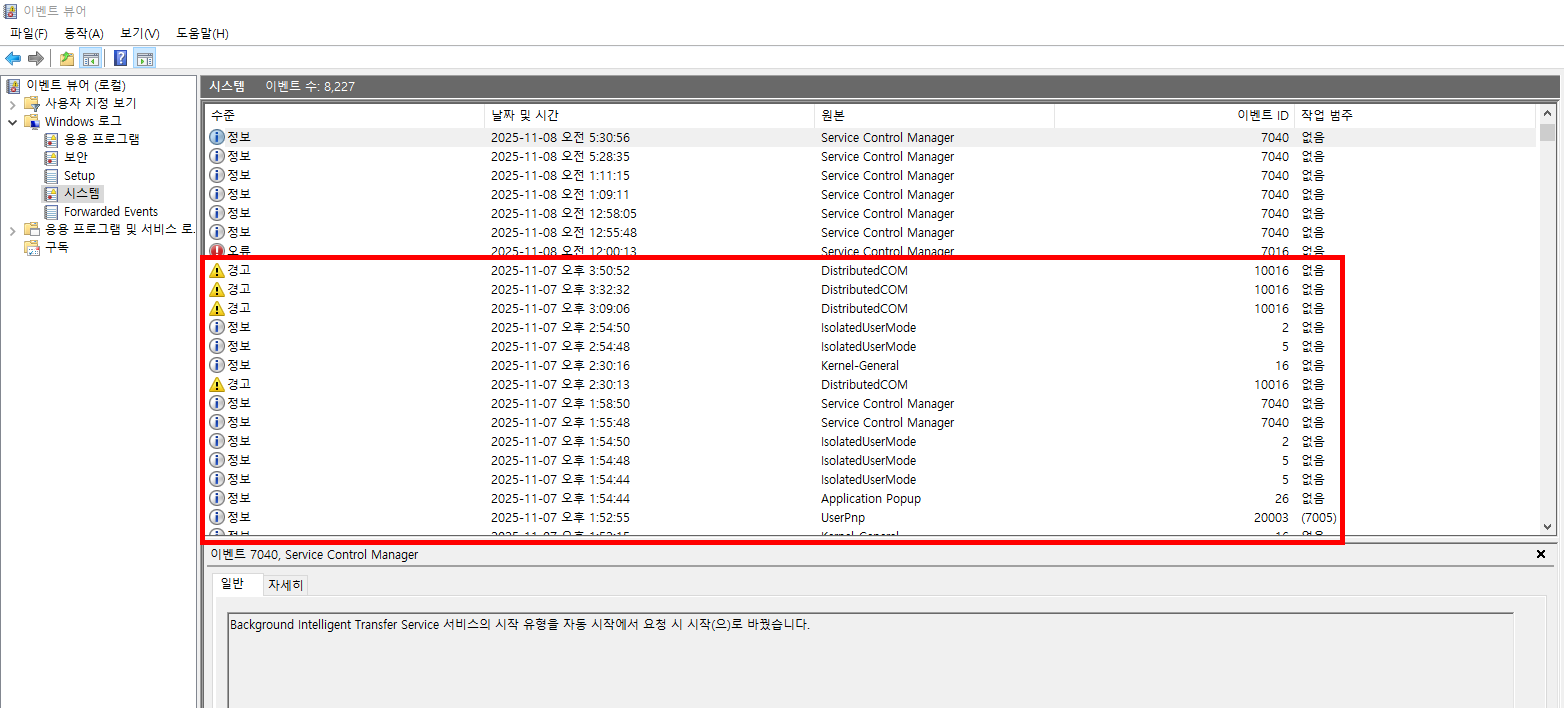
Task: Click the blue Back arrow in toolbar
Action: point(13,58)
